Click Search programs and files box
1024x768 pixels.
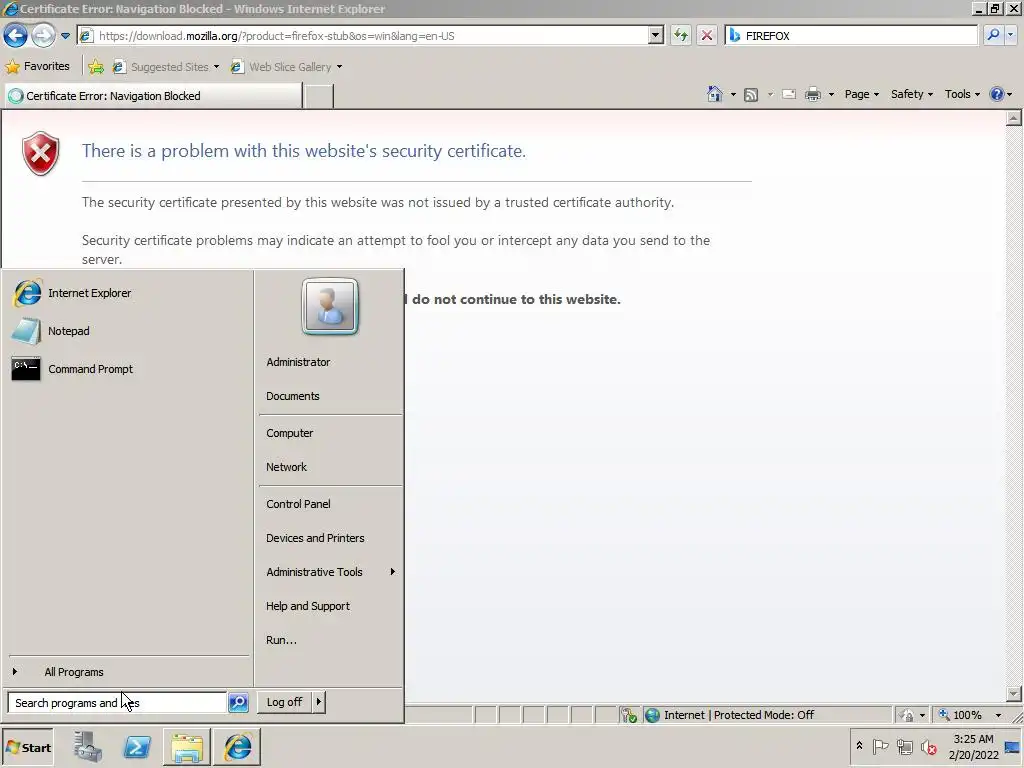click(x=117, y=703)
